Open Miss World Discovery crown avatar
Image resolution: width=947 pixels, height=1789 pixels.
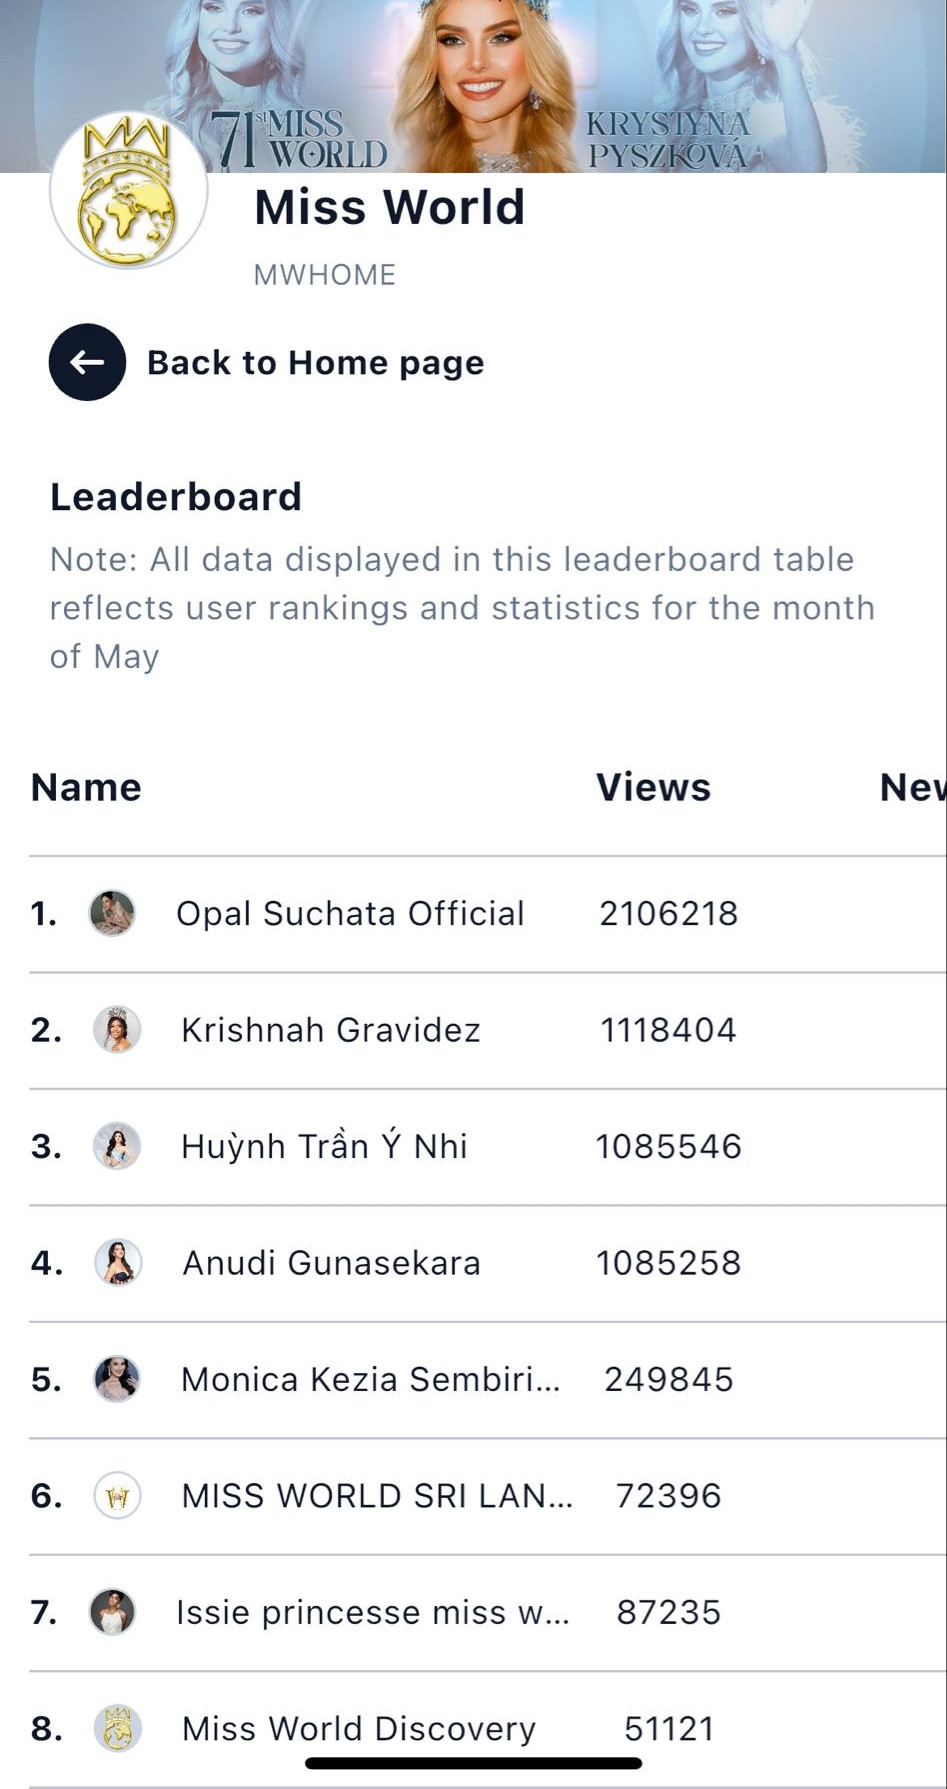point(117,1728)
